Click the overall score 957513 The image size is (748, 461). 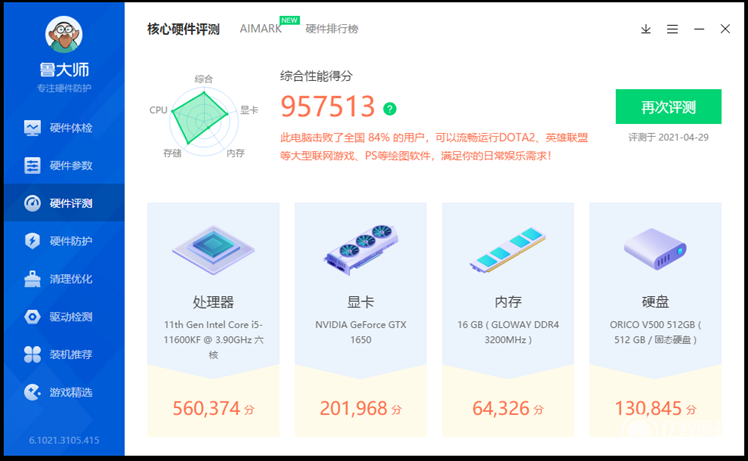(328, 106)
